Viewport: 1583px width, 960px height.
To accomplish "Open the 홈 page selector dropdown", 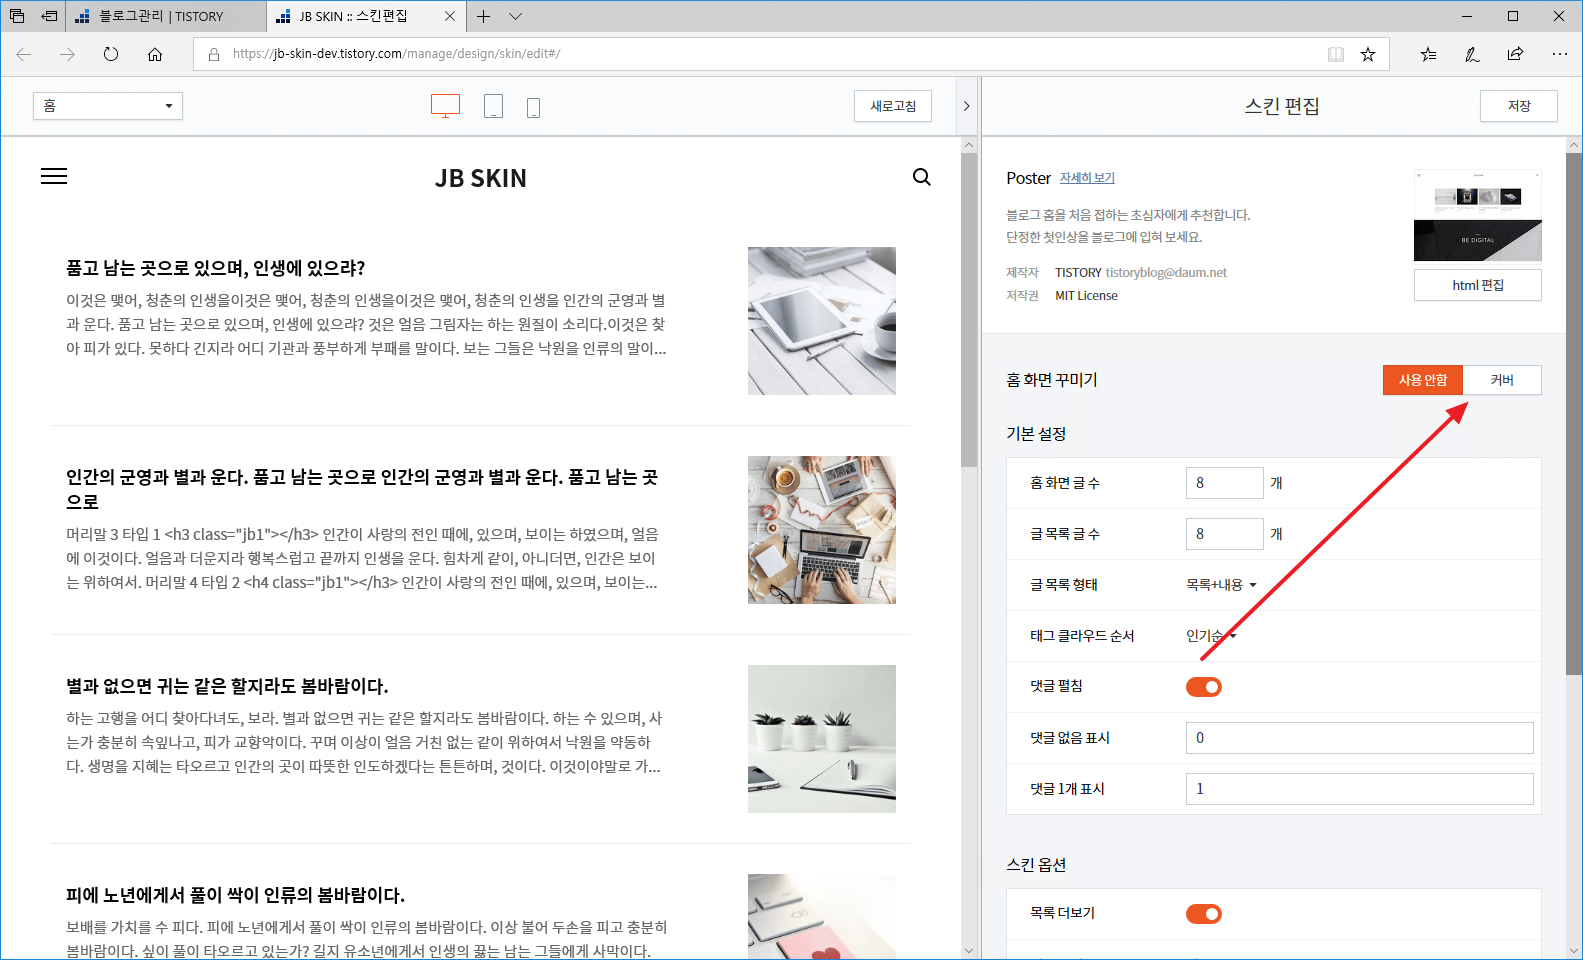I will (x=108, y=106).
